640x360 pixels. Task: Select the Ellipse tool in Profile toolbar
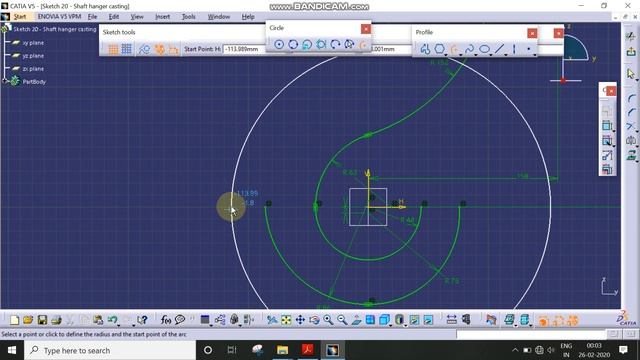[x=484, y=49]
